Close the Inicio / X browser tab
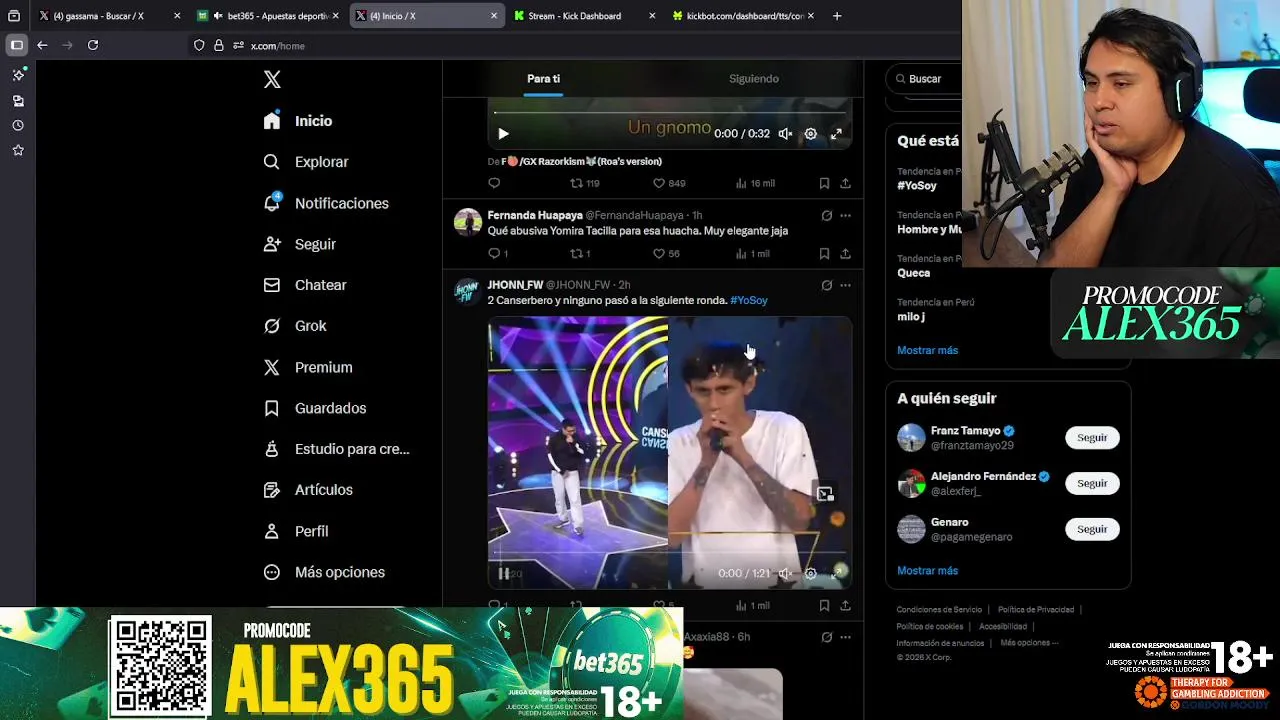 pyautogui.click(x=494, y=16)
